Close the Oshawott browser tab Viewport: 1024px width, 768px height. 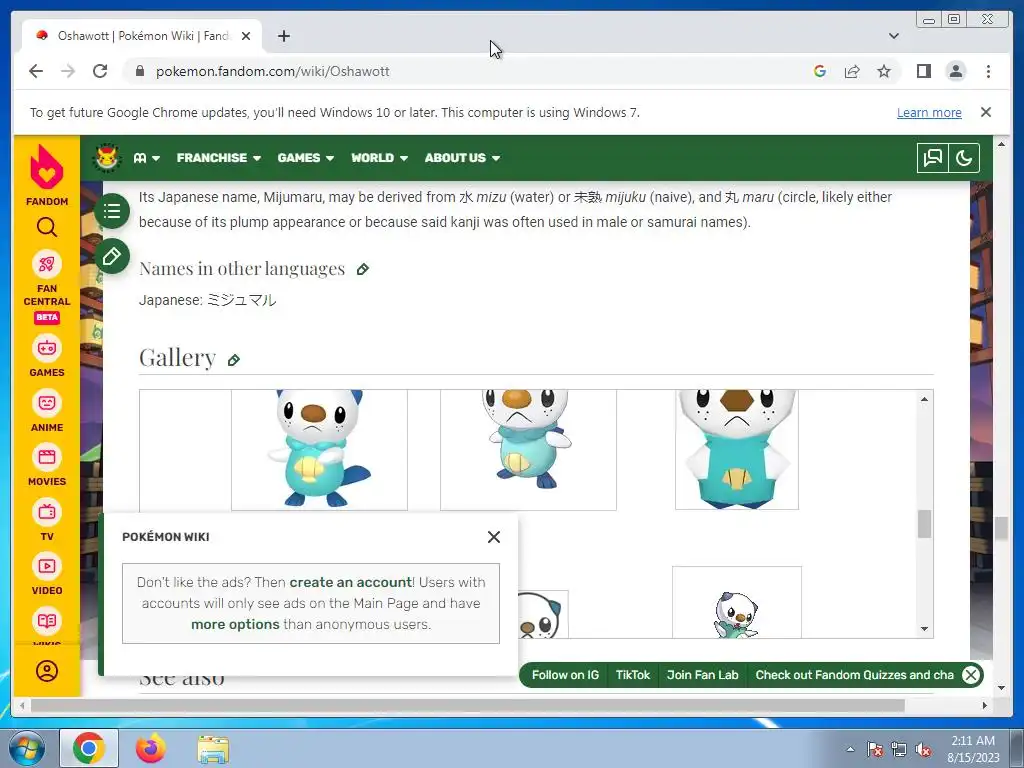pyautogui.click(x=246, y=36)
